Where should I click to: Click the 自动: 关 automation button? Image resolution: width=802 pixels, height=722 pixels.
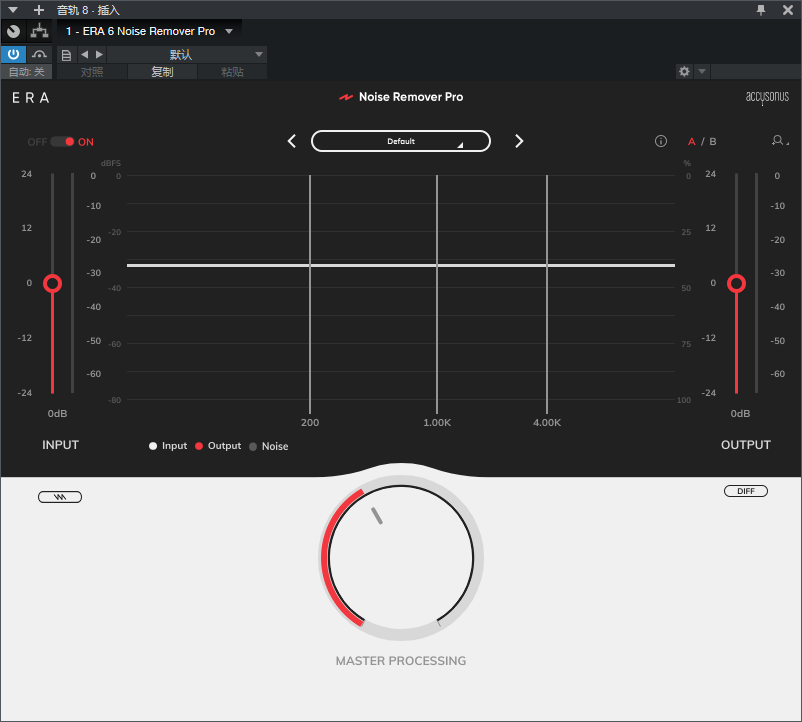[27, 72]
